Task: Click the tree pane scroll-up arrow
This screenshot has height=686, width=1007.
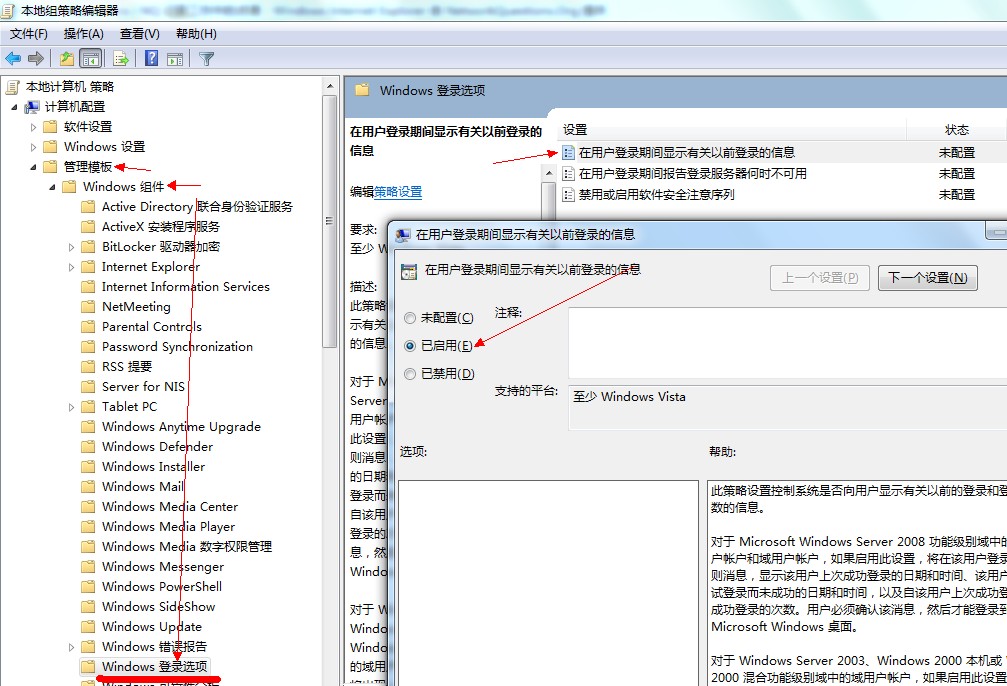Action: point(329,86)
